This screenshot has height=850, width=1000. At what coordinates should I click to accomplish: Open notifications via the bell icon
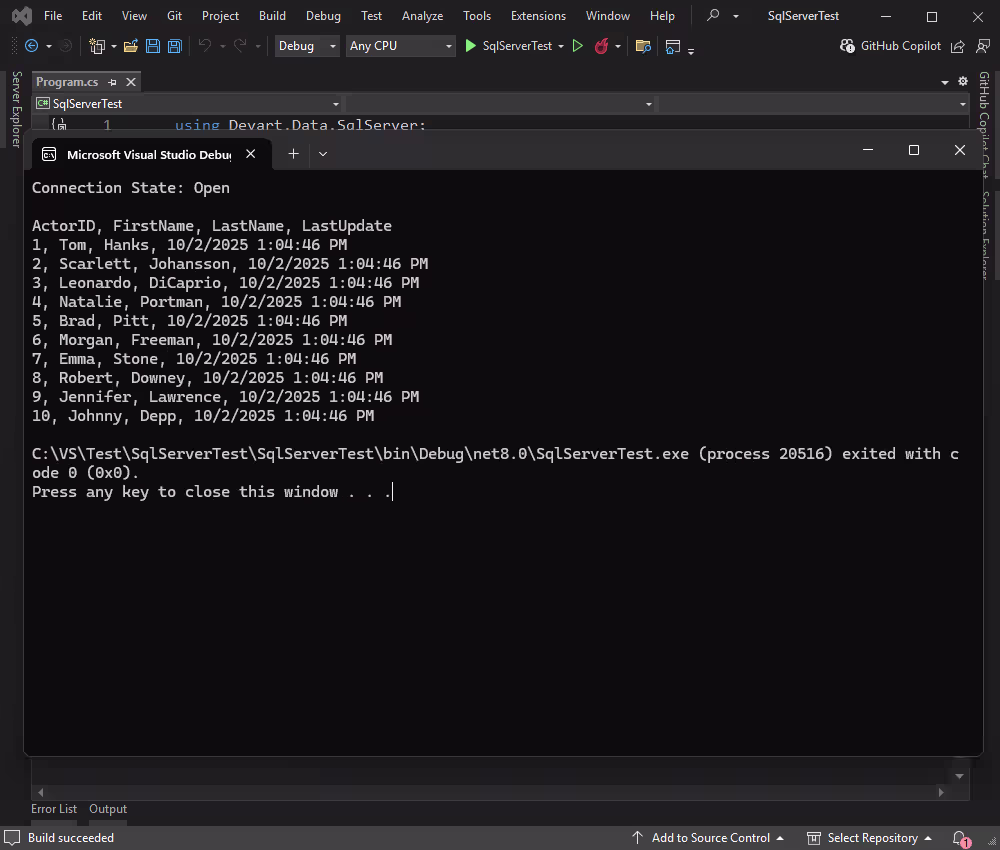960,838
